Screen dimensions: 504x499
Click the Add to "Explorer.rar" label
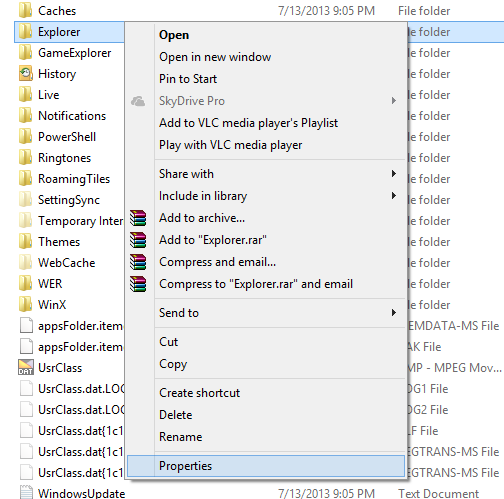pos(213,240)
